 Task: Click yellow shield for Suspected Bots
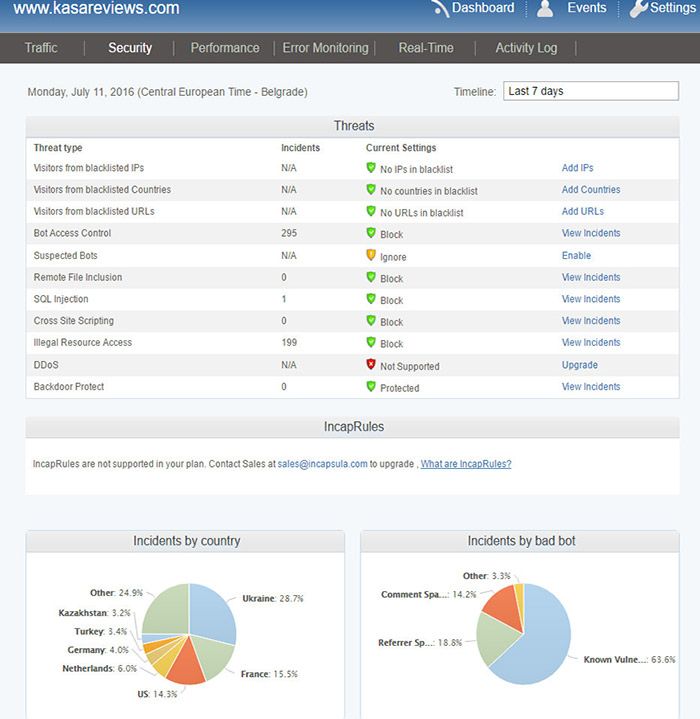(x=371, y=256)
